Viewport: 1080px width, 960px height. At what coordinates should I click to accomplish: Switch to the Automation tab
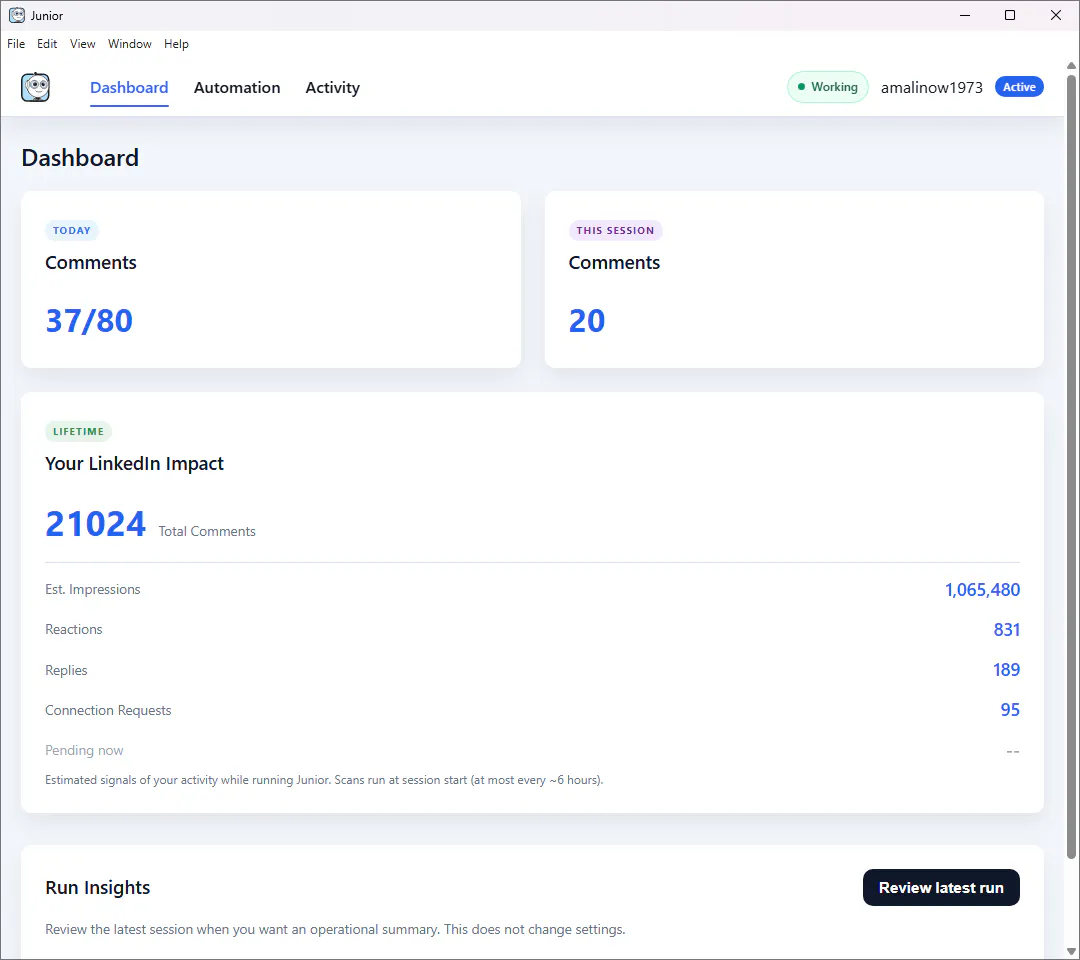(x=237, y=87)
